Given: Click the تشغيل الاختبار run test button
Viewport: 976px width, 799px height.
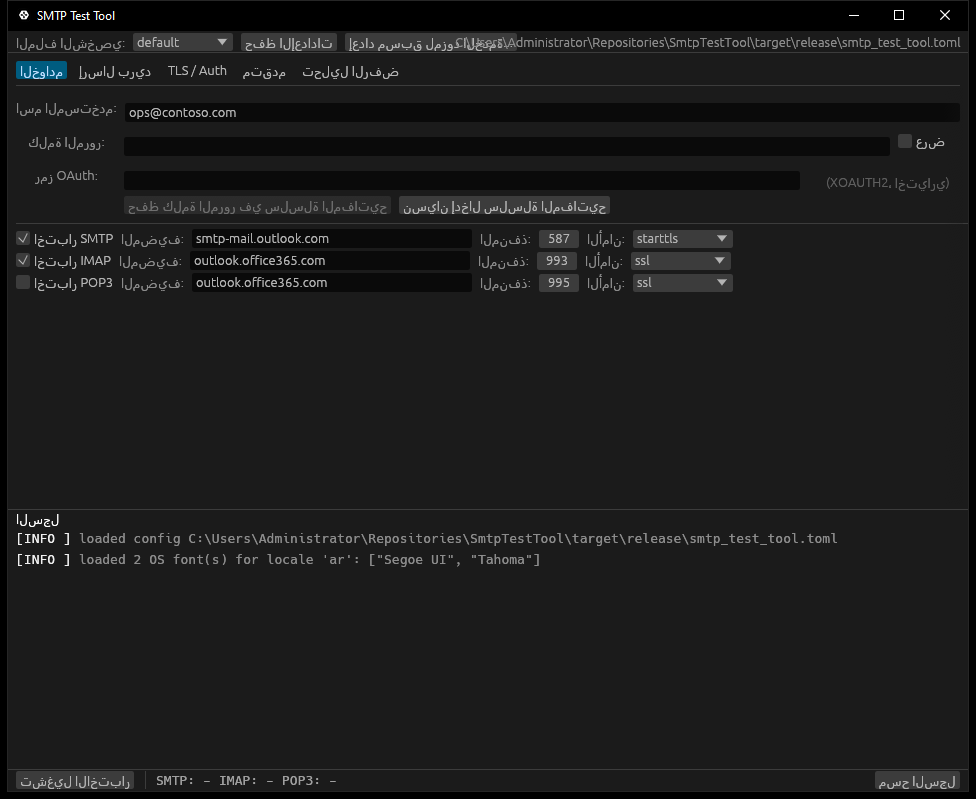Looking at the screenshot, I should (75, 781).
